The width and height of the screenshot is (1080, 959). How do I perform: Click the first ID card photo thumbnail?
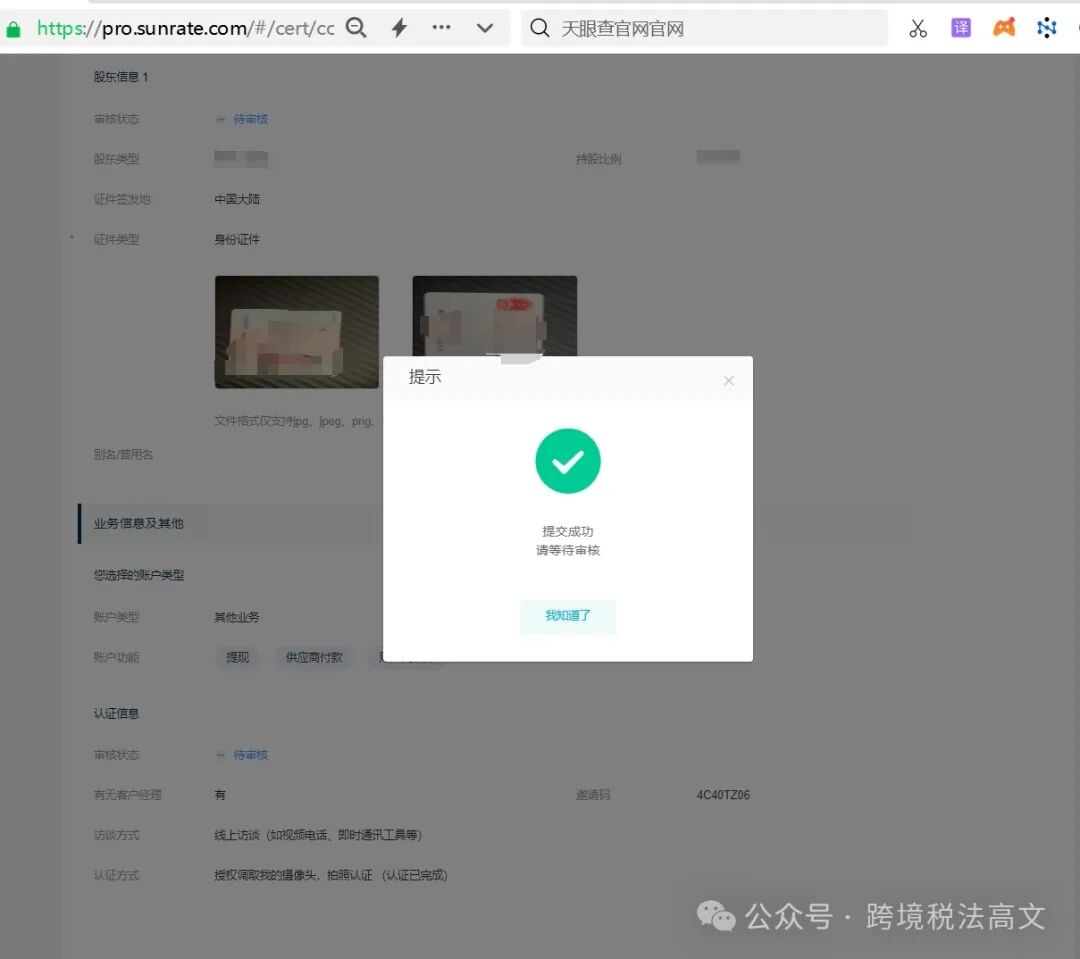point(296,331)
